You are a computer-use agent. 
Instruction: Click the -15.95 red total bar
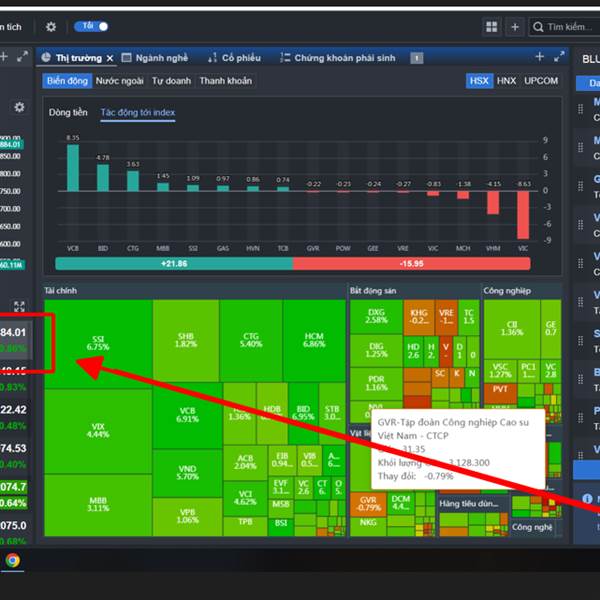click(x=412, y=264)
